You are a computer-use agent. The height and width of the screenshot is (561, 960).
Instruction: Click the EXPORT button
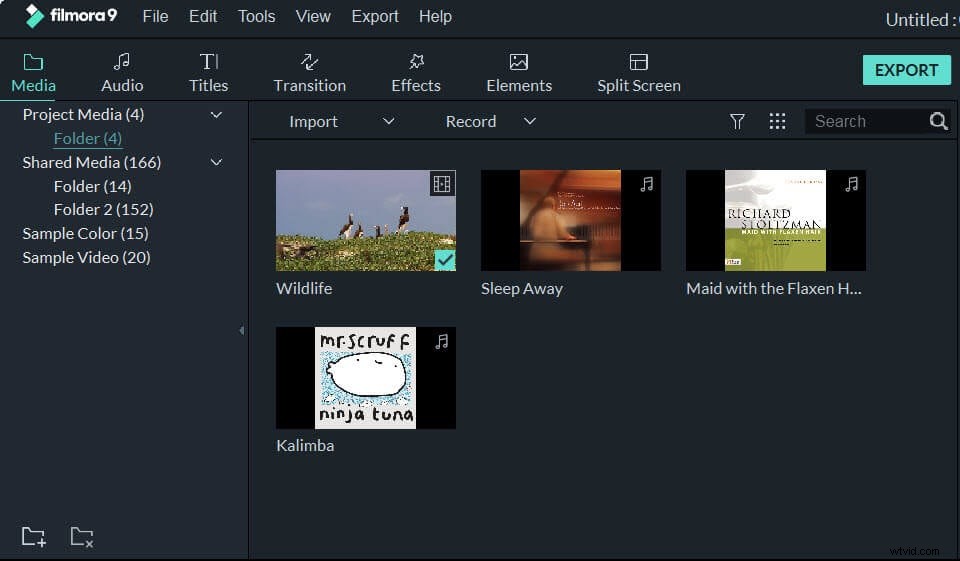tap(906, 70)
